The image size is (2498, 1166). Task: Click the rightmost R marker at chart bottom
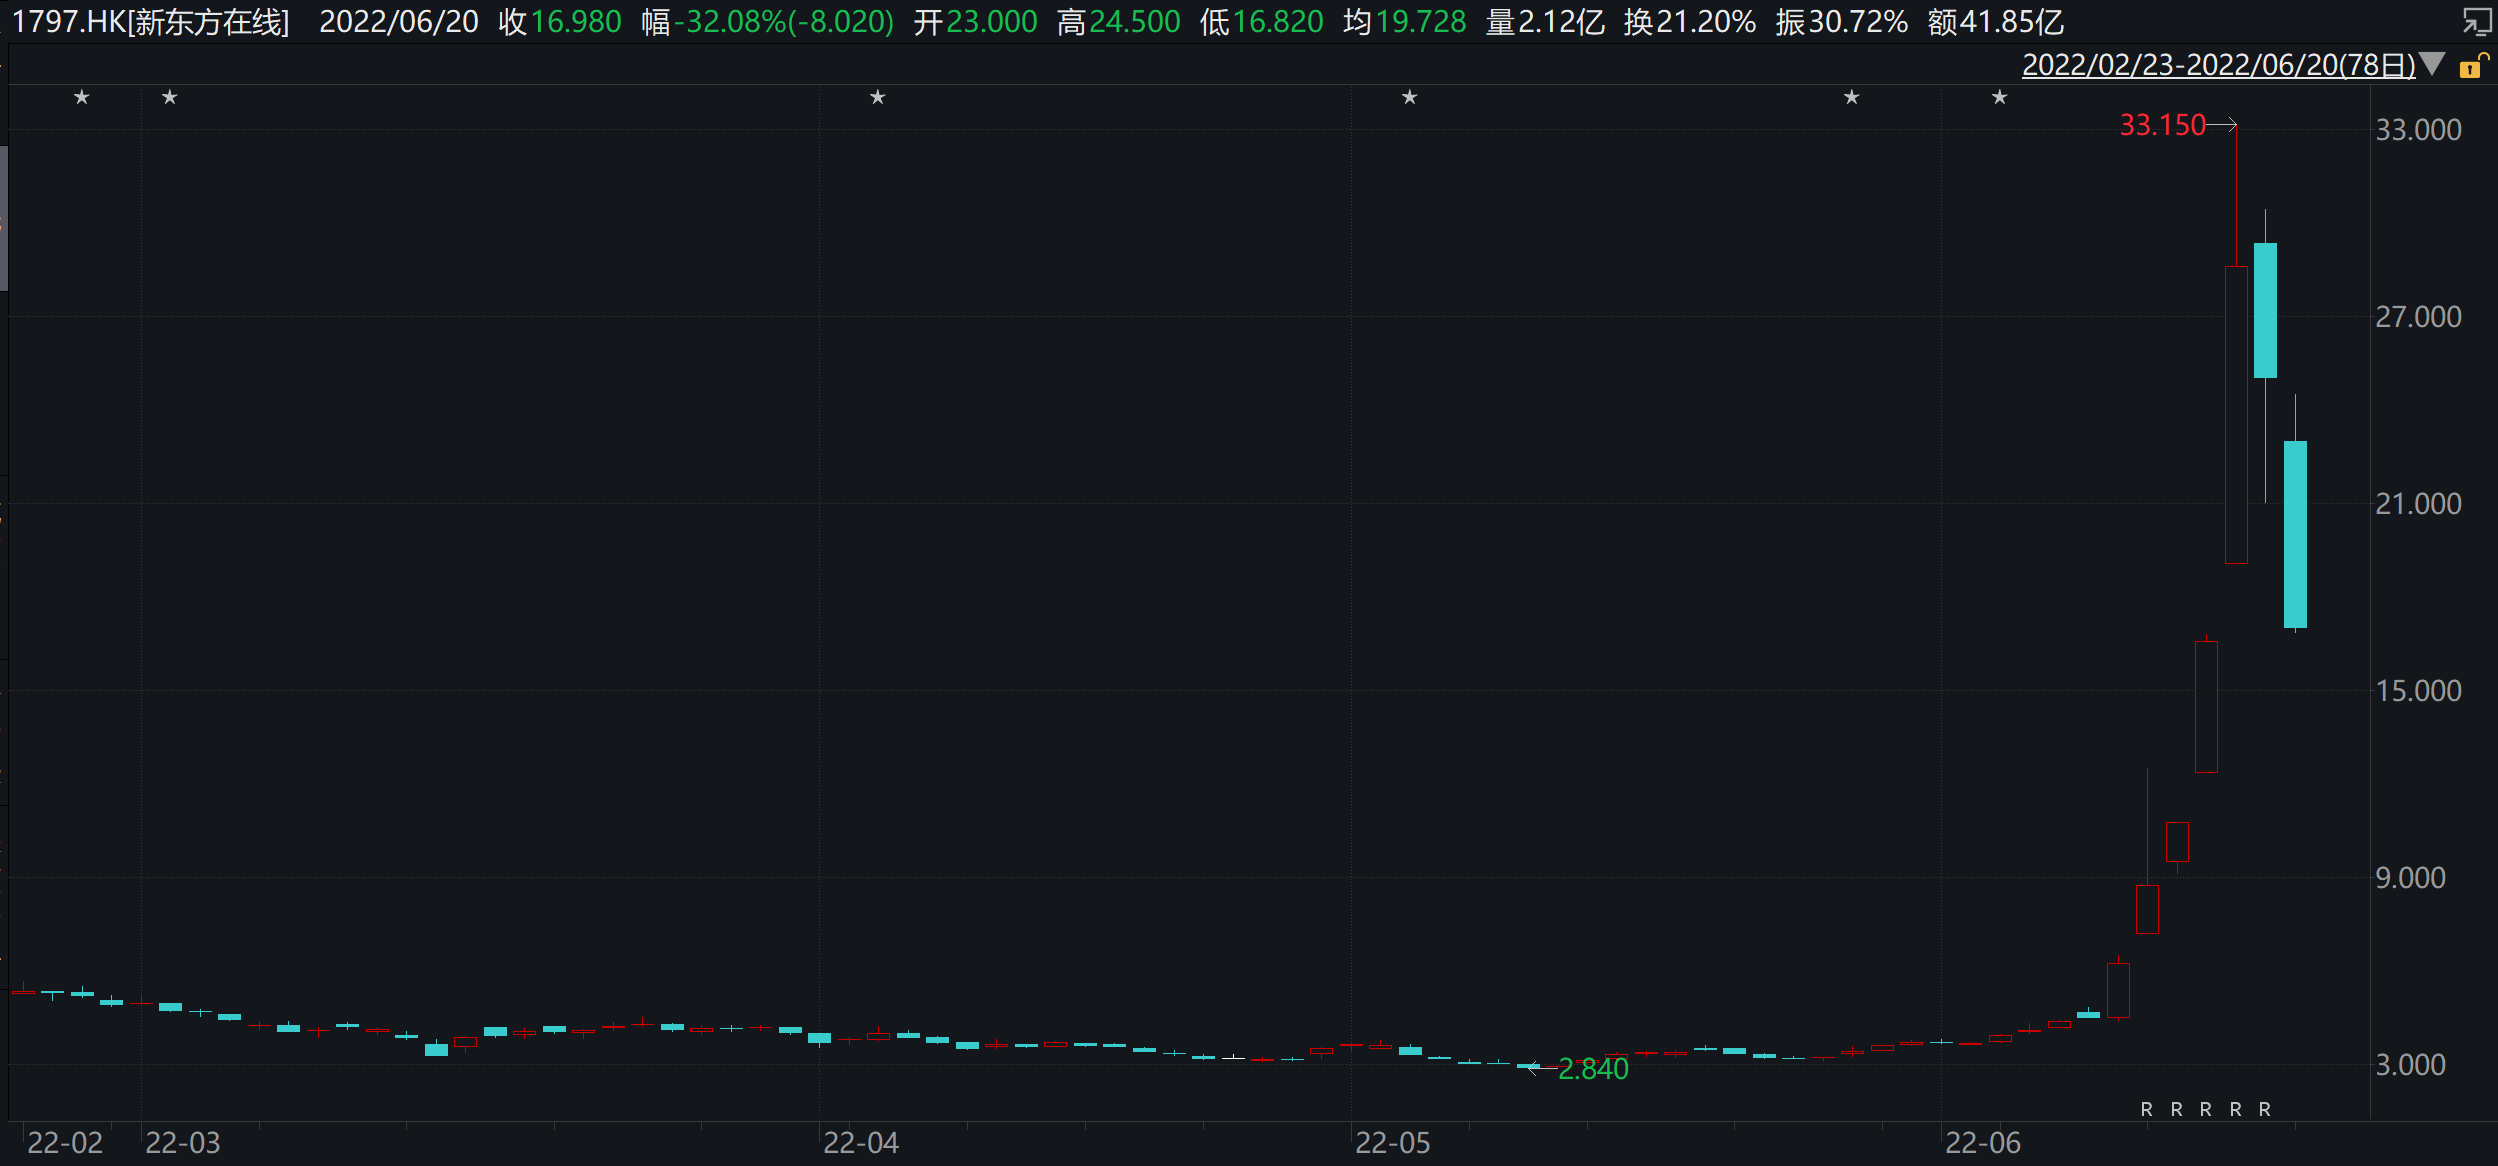click(2265, 1110)
